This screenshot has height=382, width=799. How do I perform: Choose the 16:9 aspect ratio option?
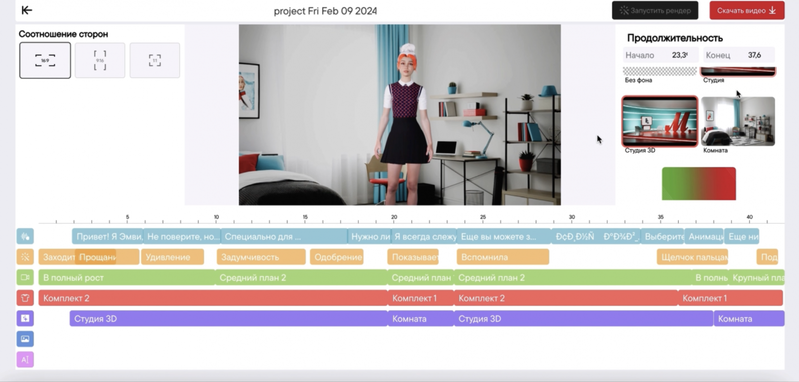point(45,60)
